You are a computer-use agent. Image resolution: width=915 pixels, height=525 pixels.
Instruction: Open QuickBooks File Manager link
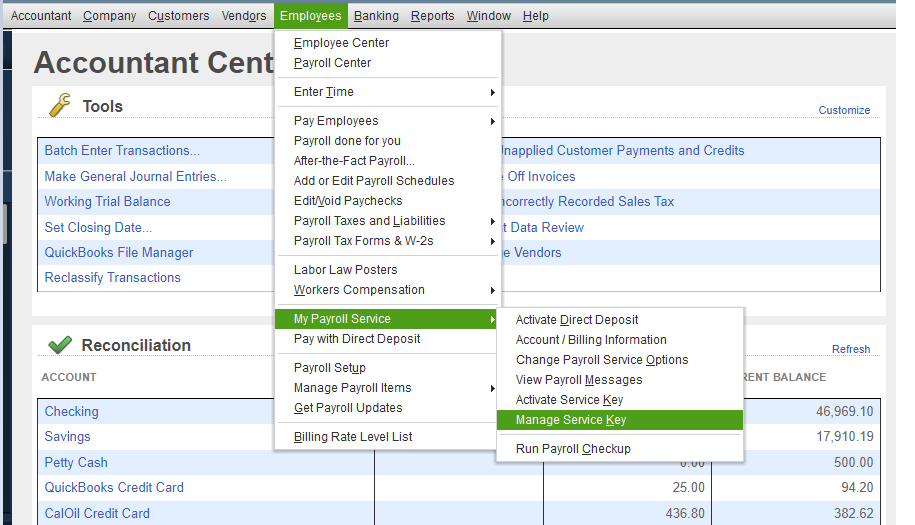[119, 253]
